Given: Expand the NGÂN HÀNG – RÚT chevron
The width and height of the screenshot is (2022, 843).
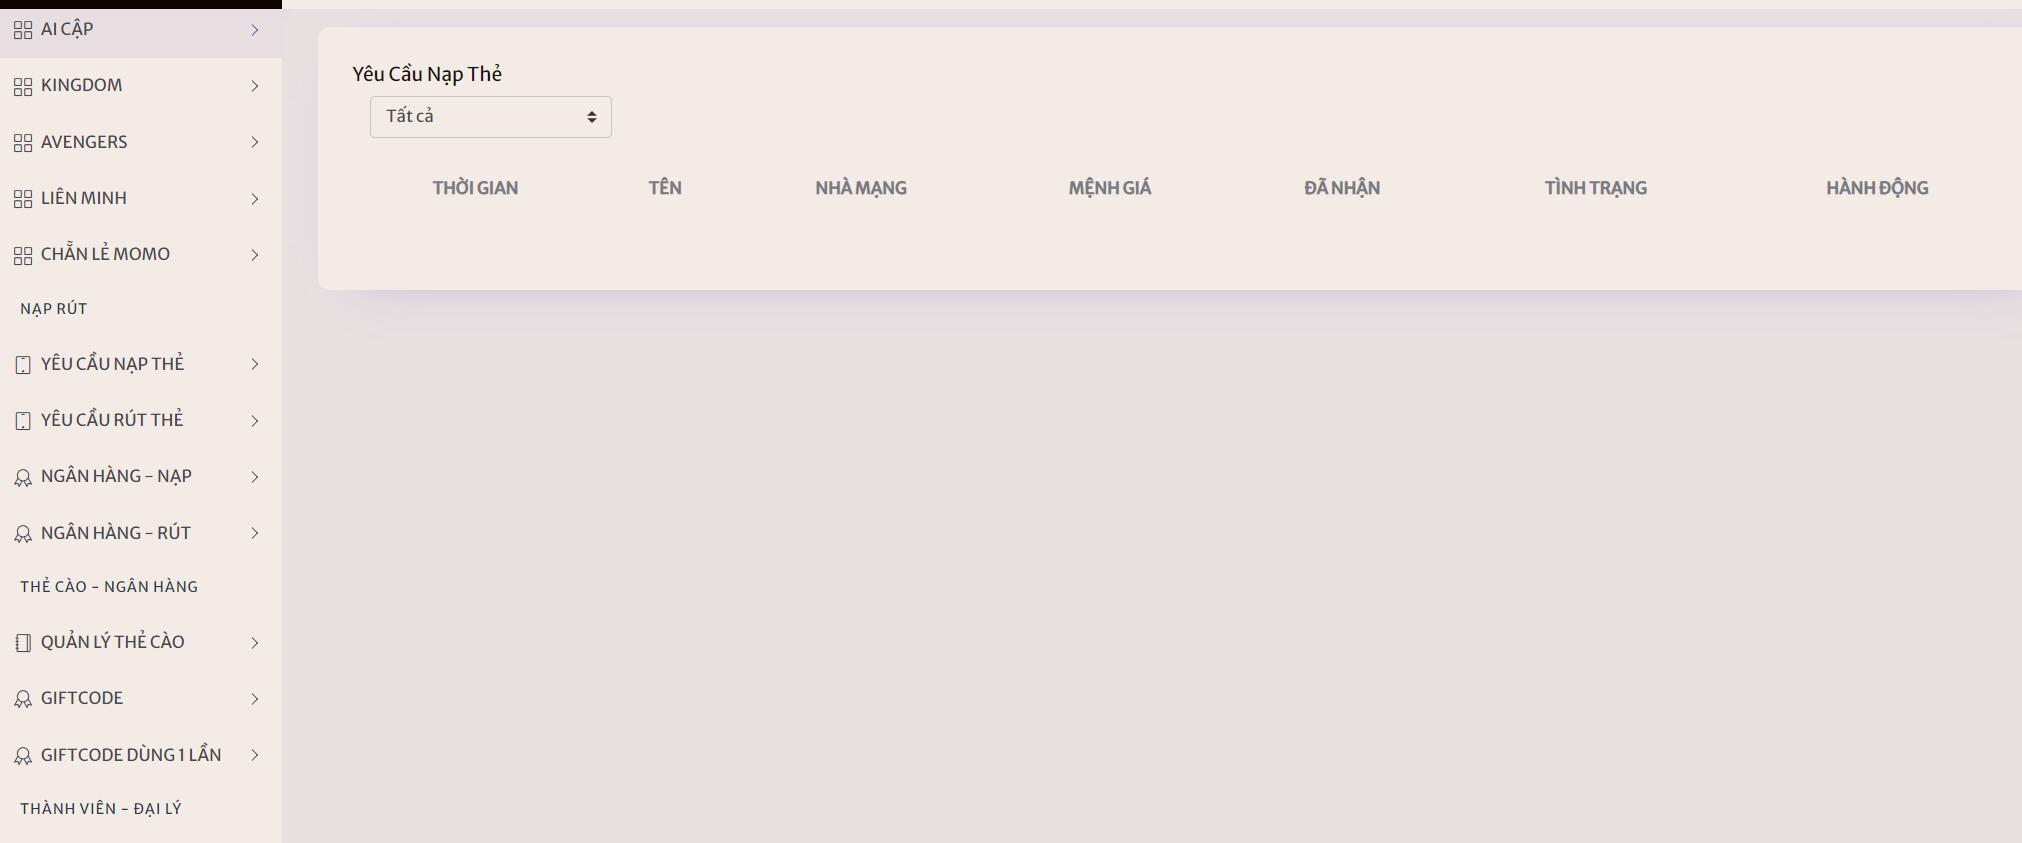Looking at the screenshot, I should coord(255,533).
